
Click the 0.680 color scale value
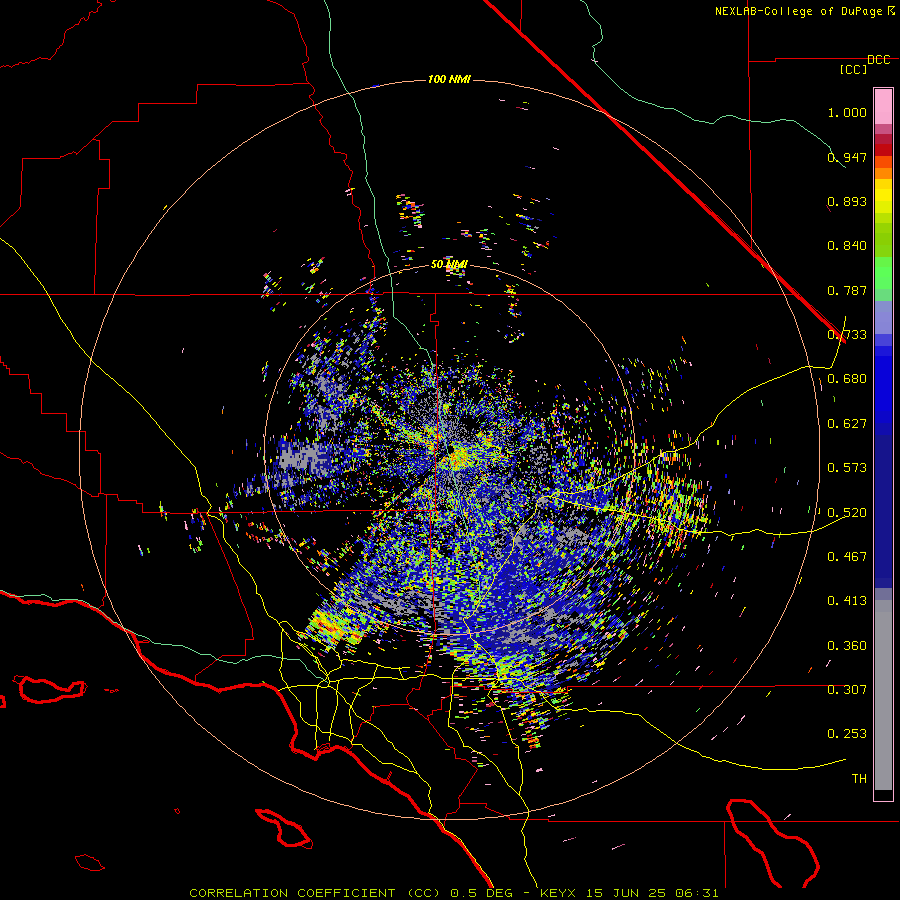(847, 379)
